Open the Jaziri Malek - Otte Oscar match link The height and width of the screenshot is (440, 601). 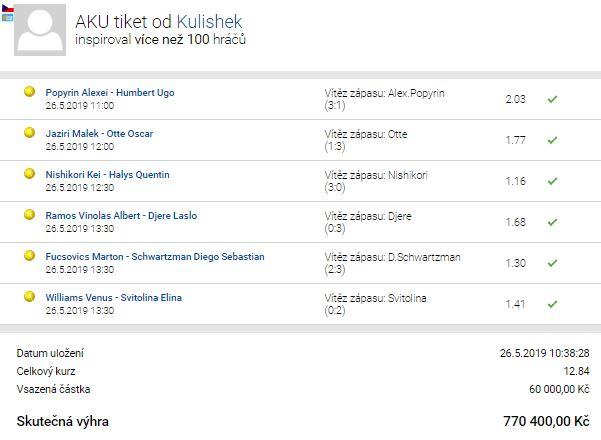tap(99, 134)
